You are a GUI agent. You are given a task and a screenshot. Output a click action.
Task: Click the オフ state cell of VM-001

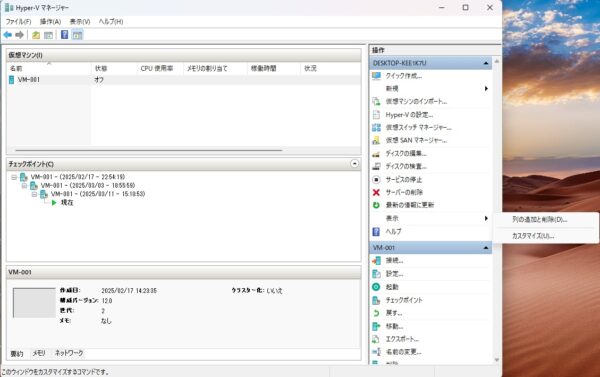click(99, 80)
